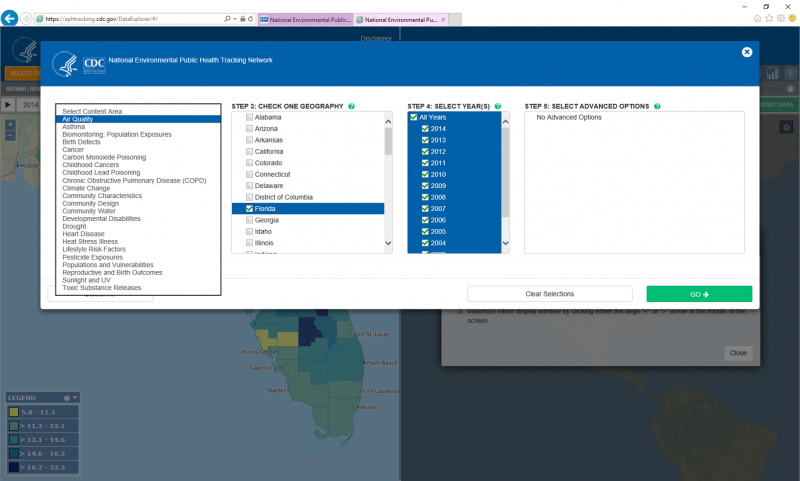The height and width of the screenshot is (481, 800).
Task: Click the bar chart icon in background toolbar
Action: (x=773, y=73)
